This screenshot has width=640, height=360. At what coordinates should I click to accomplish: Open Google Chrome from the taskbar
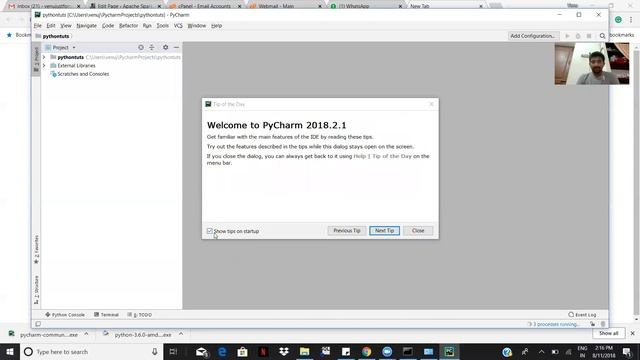coord(367,351)
